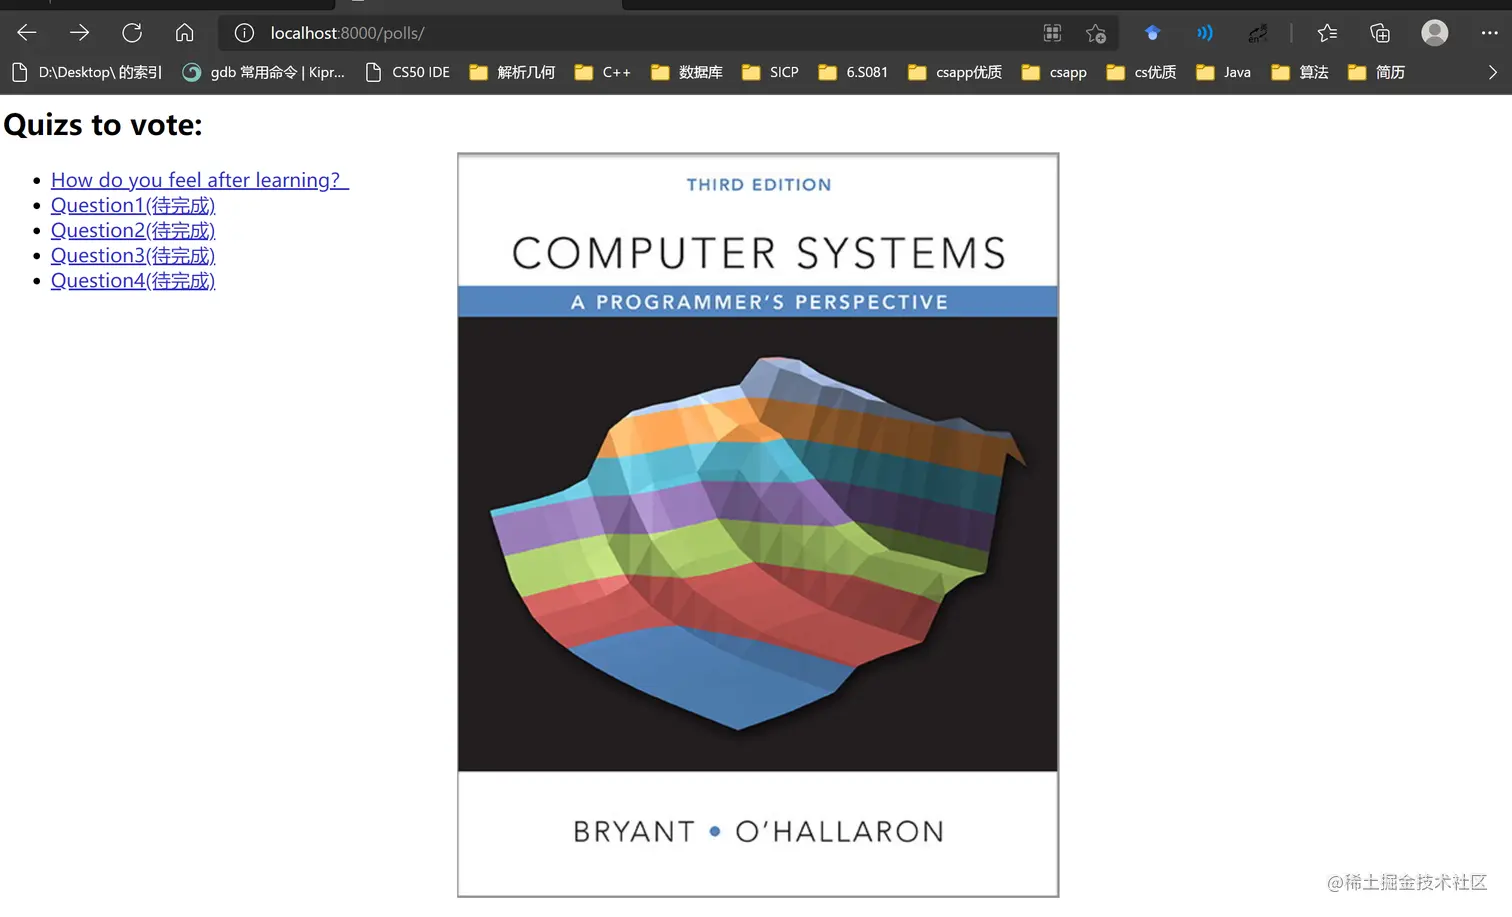
Task: Expand the csapp bookmark folder
Action: pos(1054,72)
